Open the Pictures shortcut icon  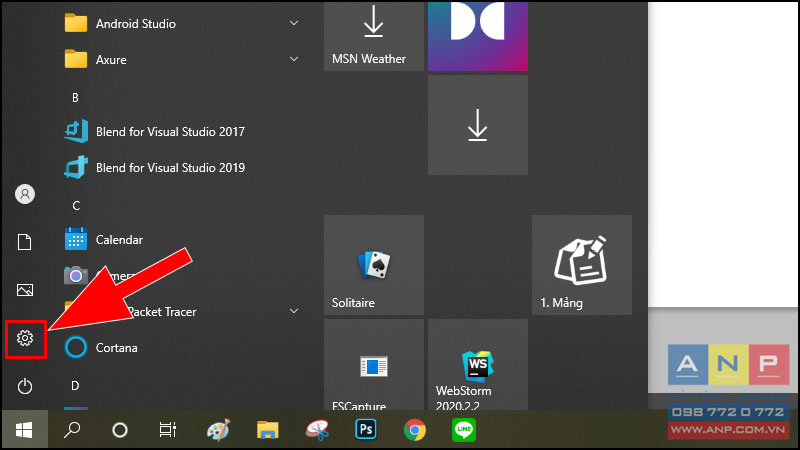coord(25,290)
